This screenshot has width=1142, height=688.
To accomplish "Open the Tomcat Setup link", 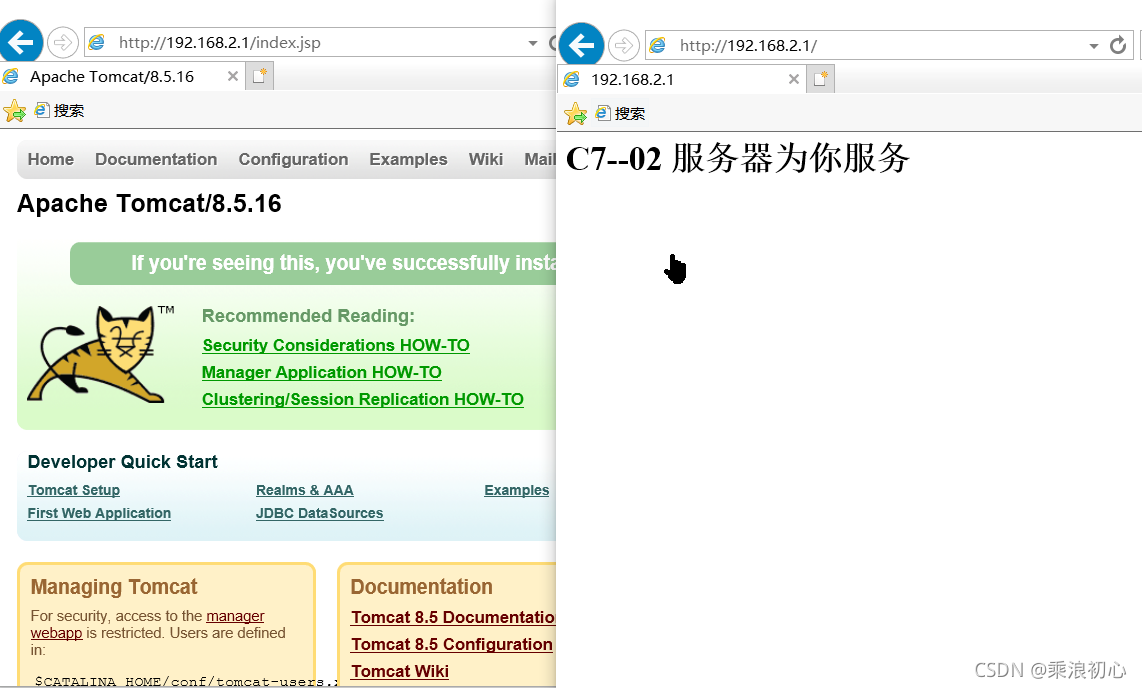I will [74, 490].
